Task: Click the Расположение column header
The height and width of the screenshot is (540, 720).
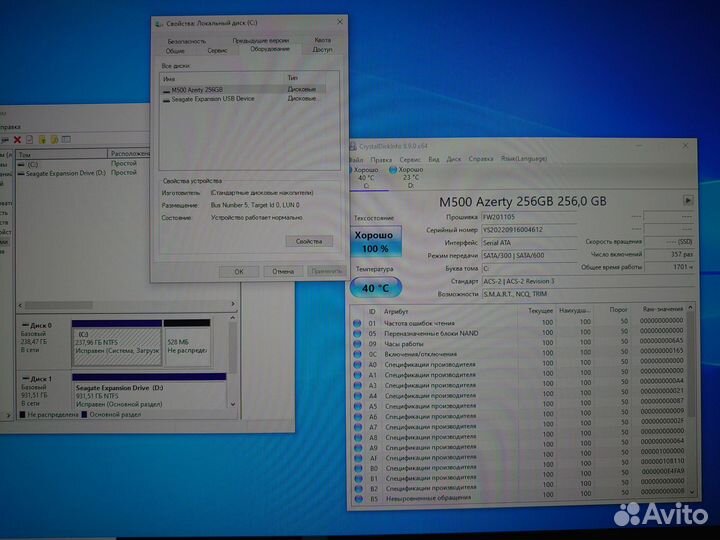Action: (x=129, y=153)
